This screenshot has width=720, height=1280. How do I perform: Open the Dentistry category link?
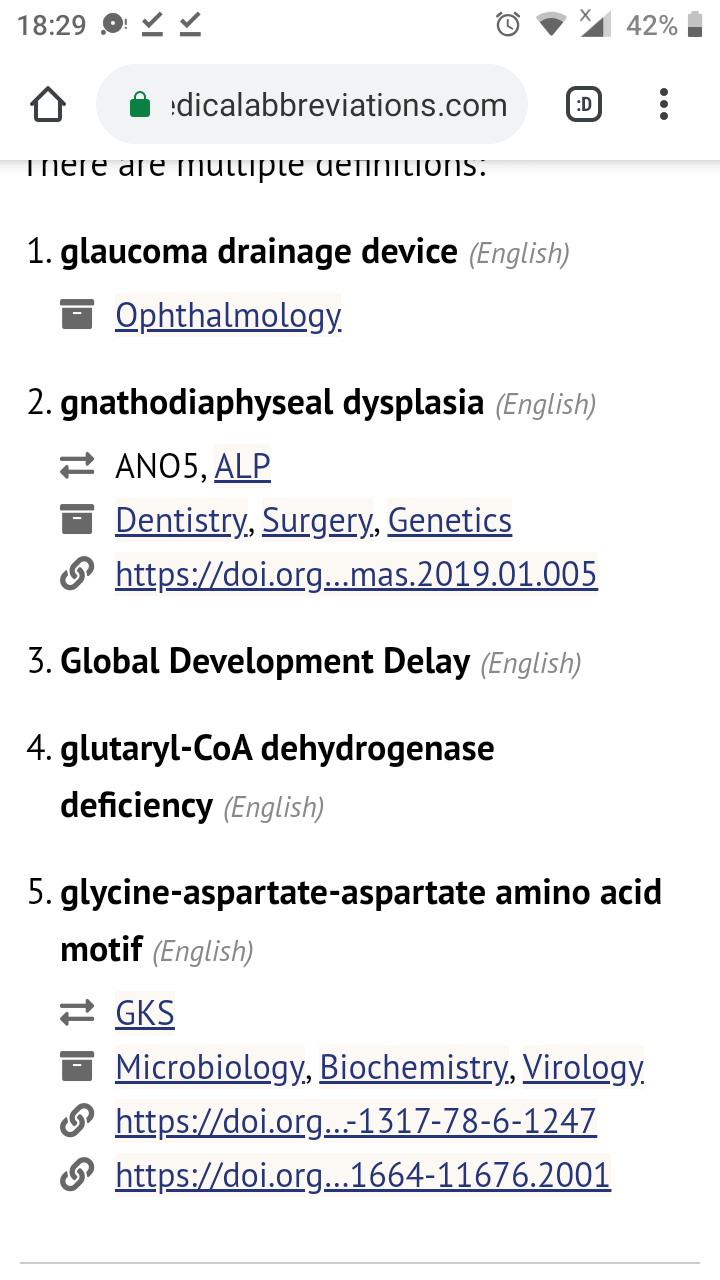tap(180, 520)
